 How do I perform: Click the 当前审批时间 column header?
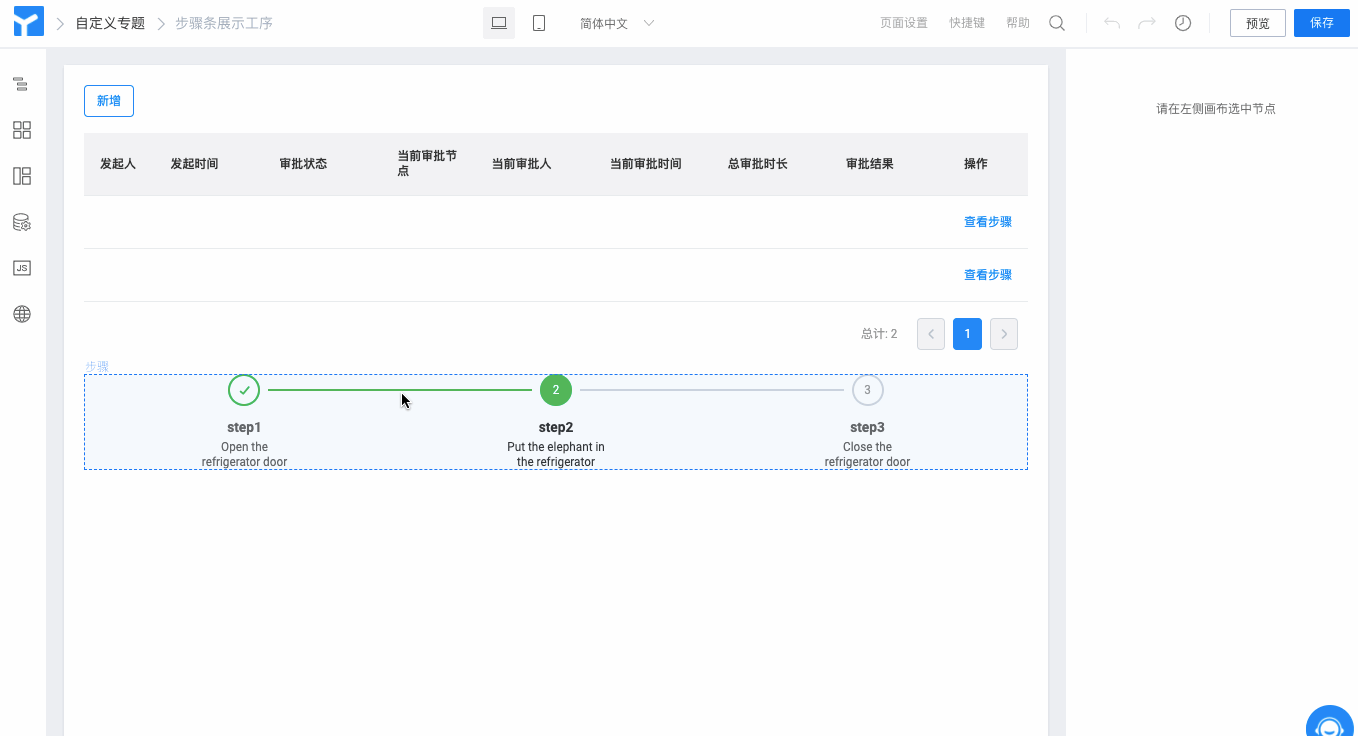(x=646, y=164)
